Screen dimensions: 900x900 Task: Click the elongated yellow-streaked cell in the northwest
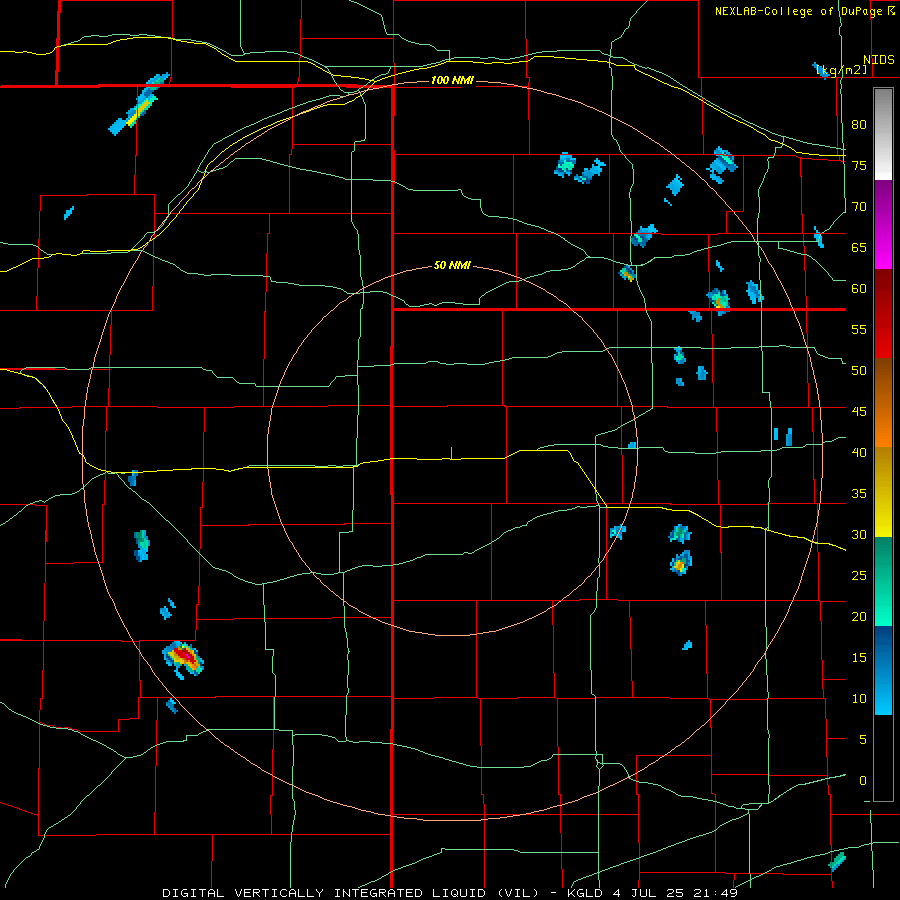click(139, 104)
